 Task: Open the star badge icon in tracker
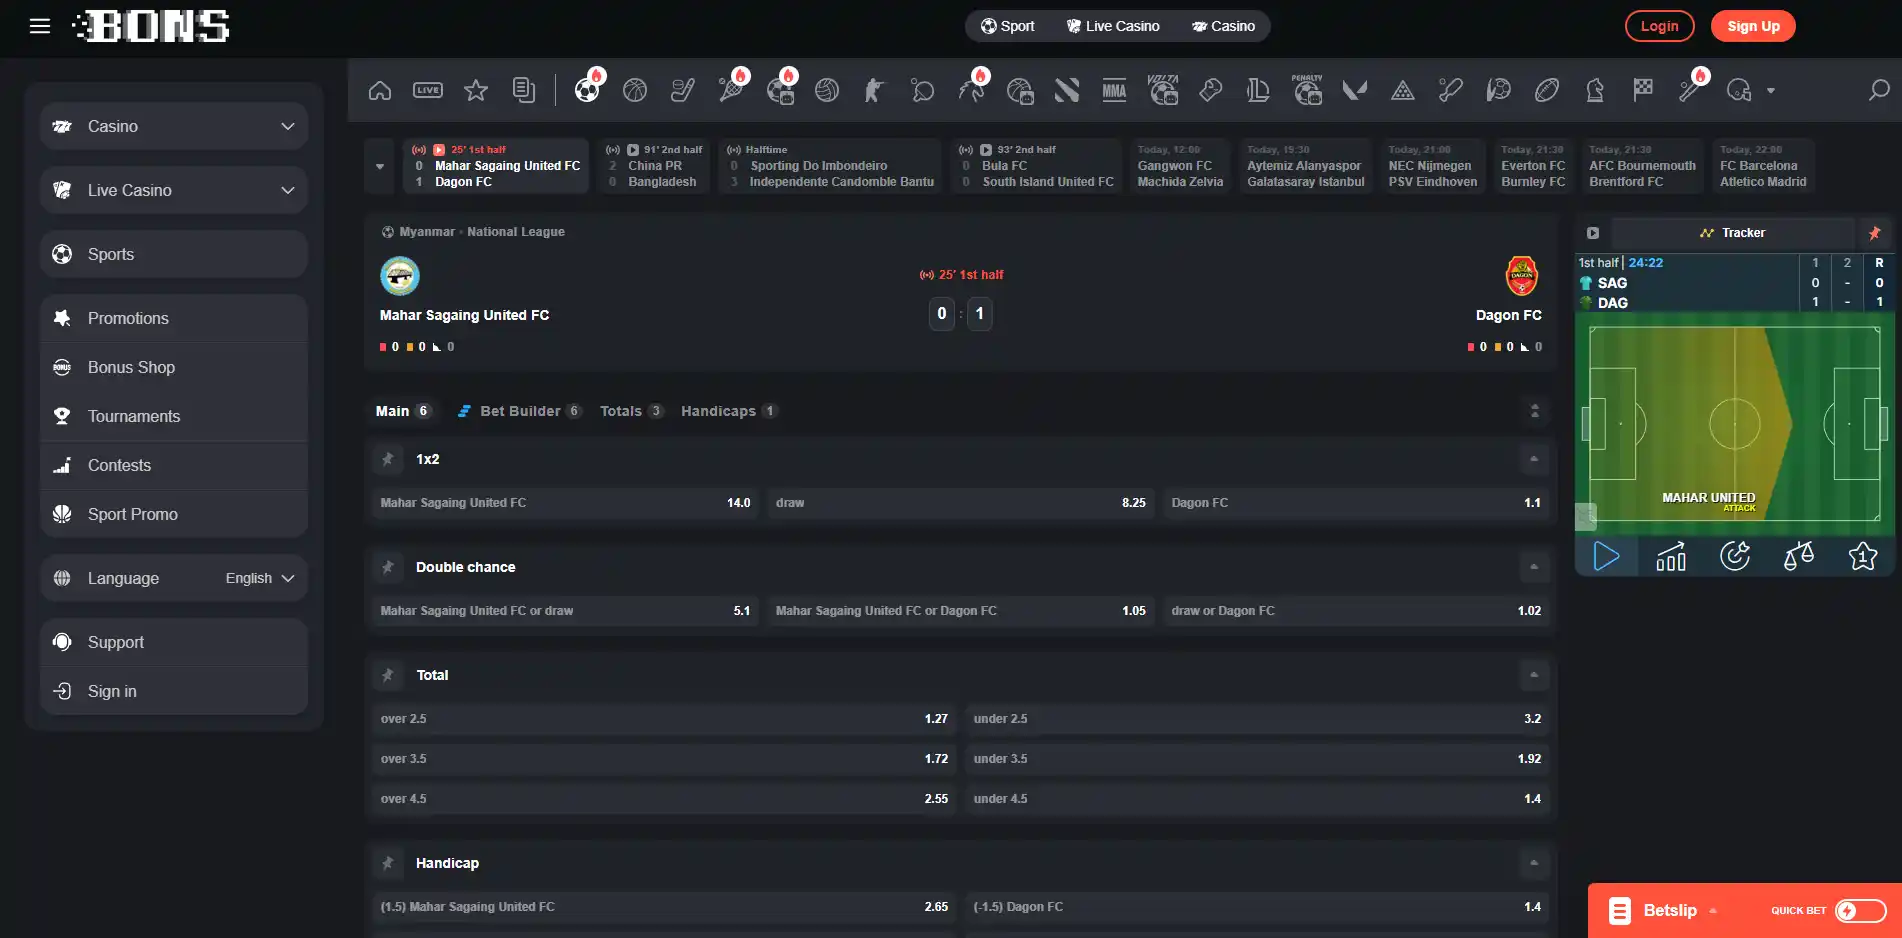1863,556
